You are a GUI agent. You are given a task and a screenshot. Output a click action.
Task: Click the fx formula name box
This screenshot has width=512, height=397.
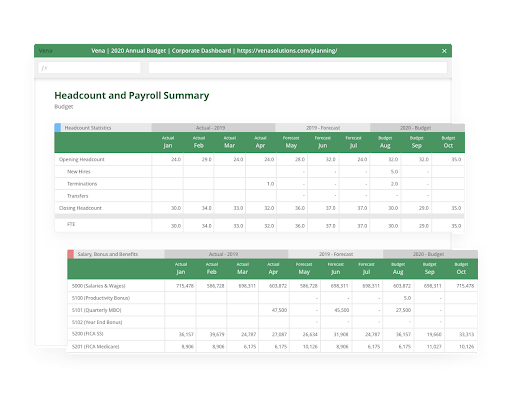coord(89,68)
